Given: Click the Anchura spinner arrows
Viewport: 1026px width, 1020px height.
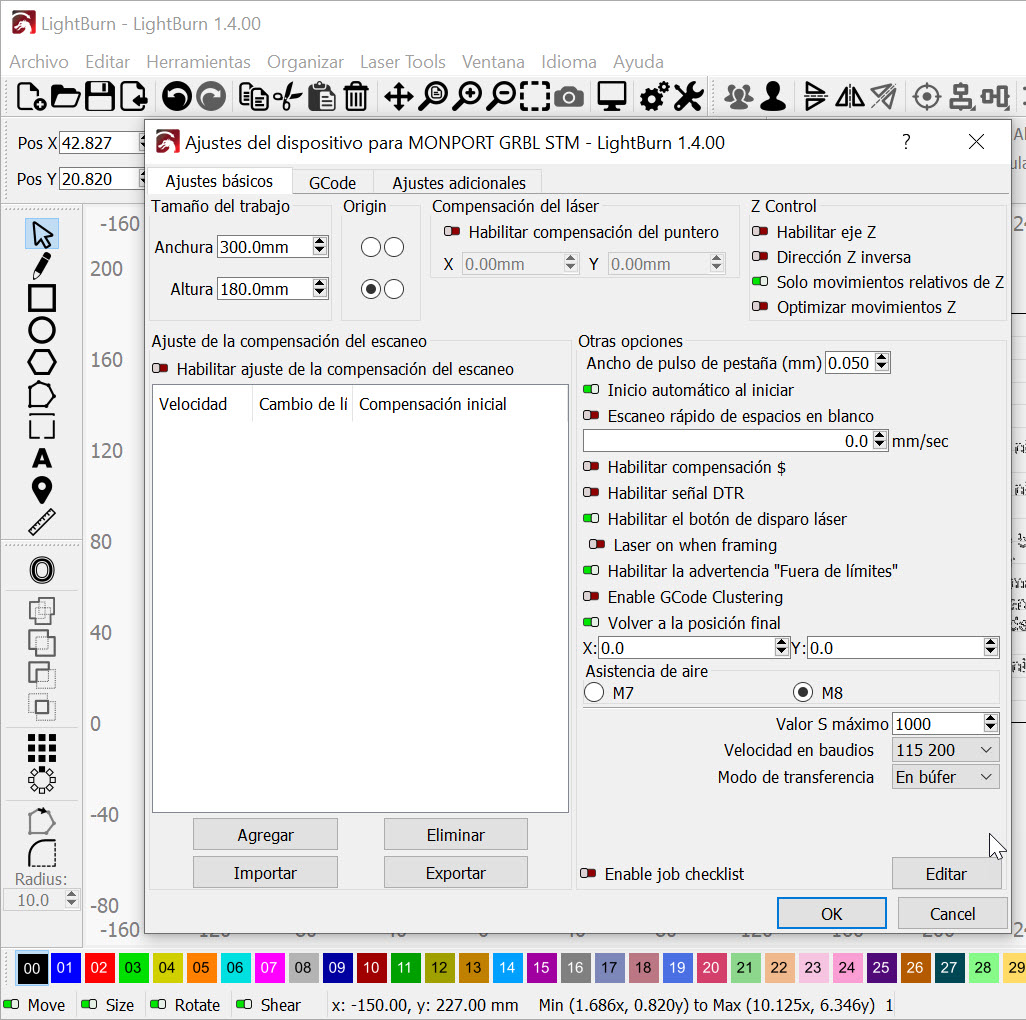Looking at the screenshot, I should tap(320, 247).
